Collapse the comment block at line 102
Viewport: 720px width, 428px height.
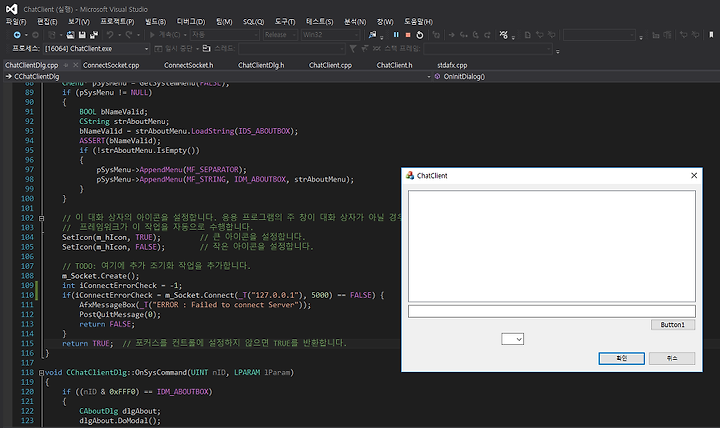pos(41,218)
